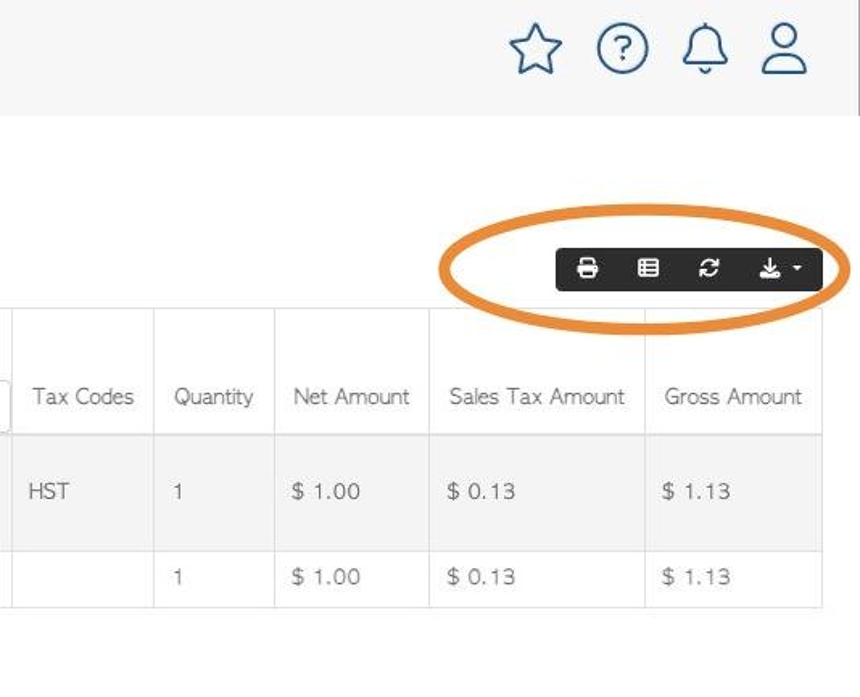Expand the download dropdown caret
Screen dimensions: 860x697
797,268
